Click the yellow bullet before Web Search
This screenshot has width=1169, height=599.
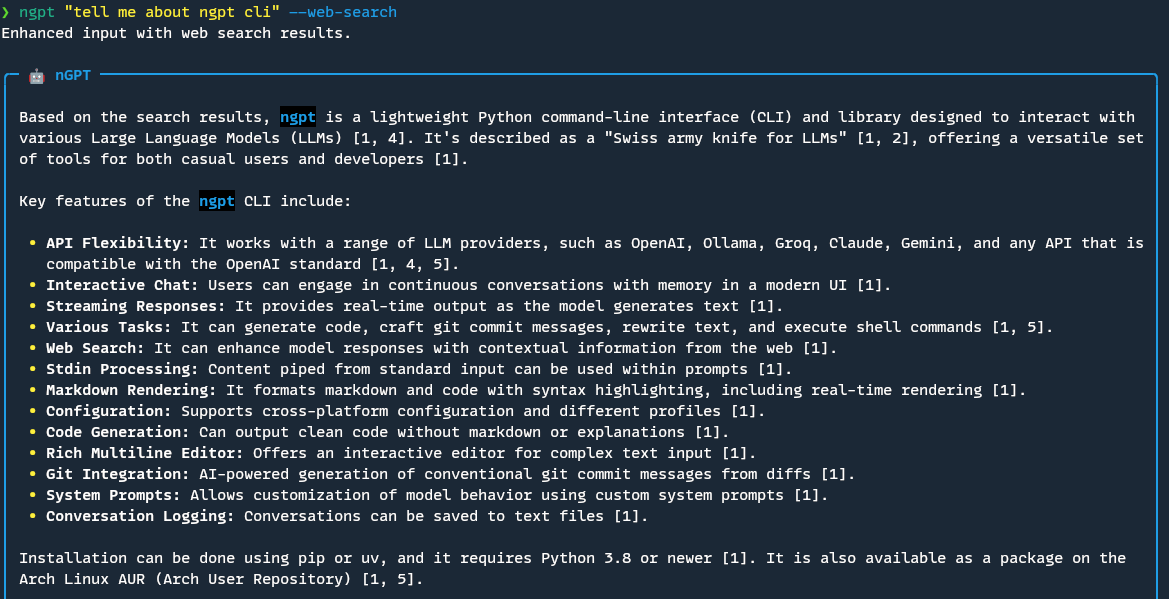tap(32, 348)
